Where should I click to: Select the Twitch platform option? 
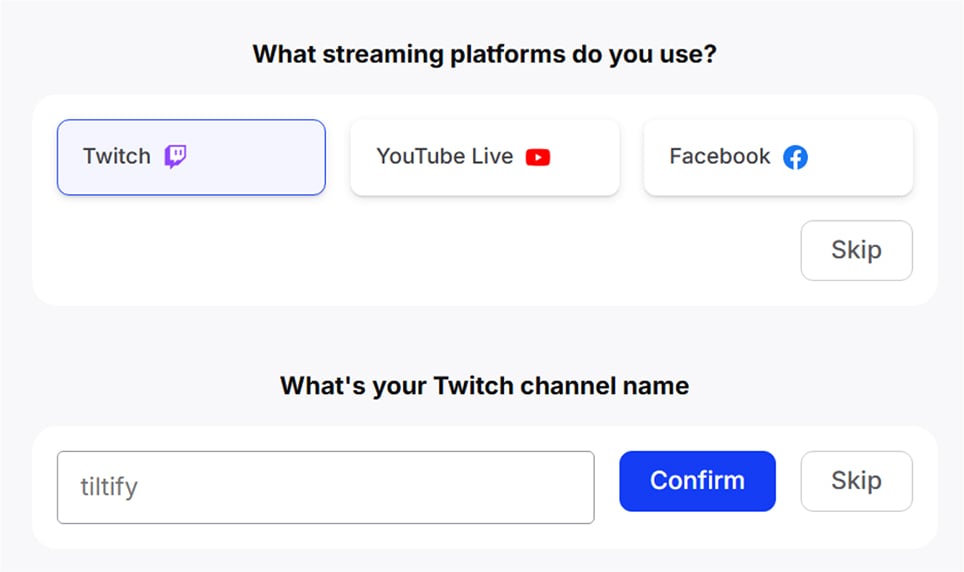tap(191, 157)
